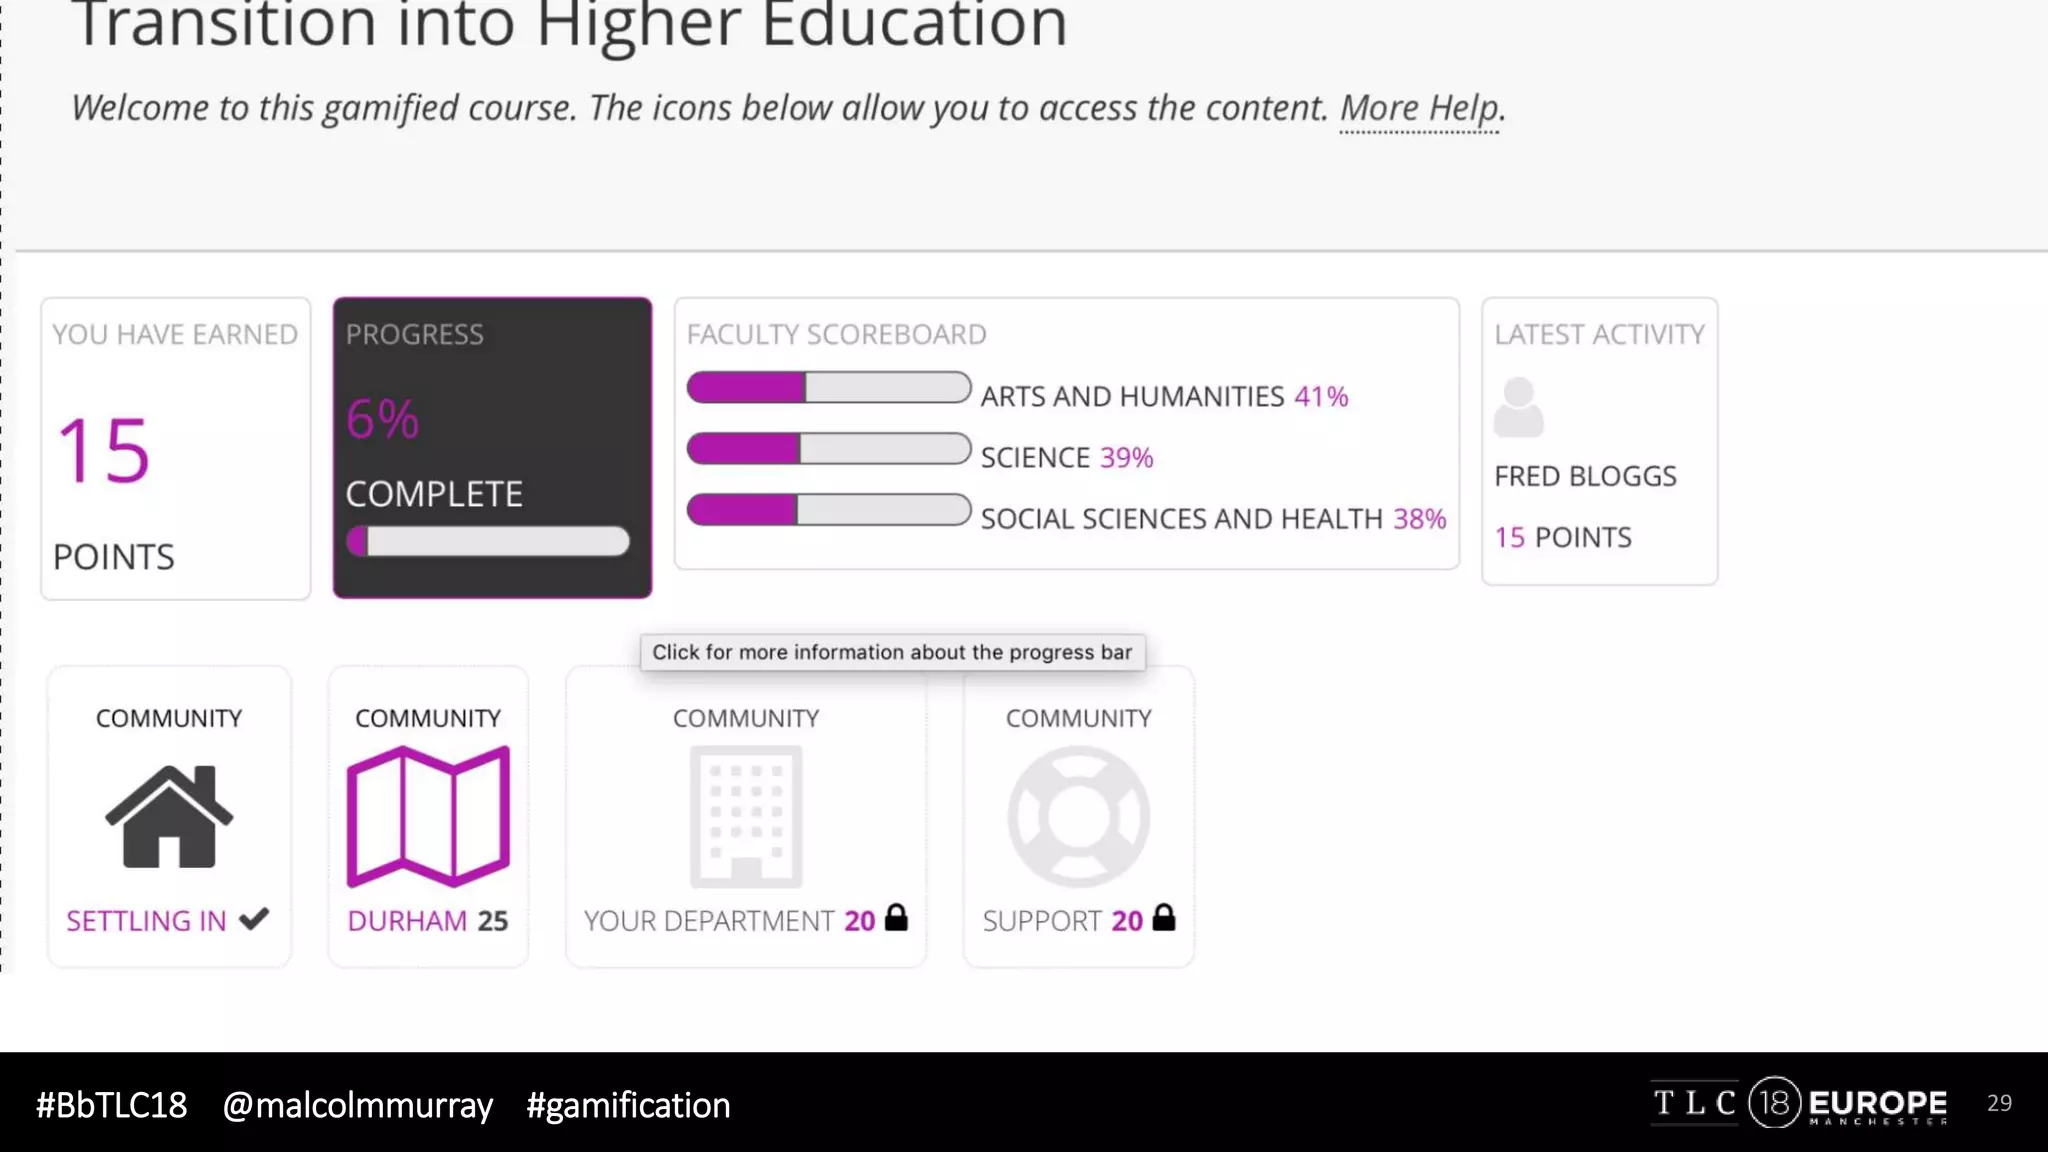This screenshot has height=1152, width=2048.
Task: Open the Durham map icon
Action: coord(428,816)
